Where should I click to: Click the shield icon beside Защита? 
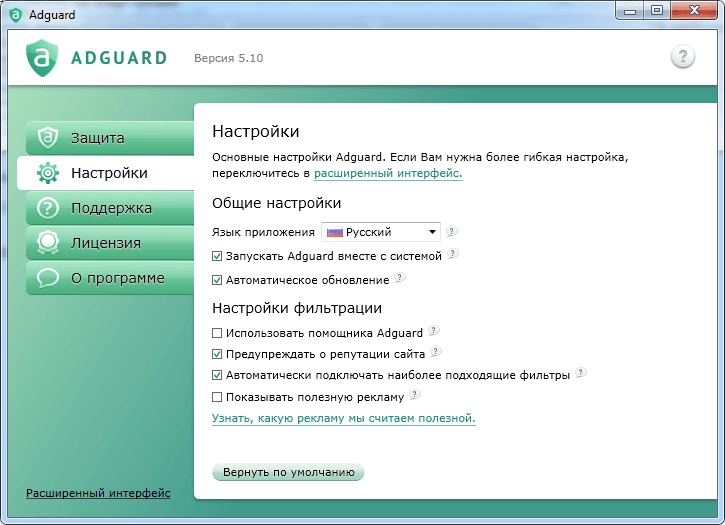(48, 138)
